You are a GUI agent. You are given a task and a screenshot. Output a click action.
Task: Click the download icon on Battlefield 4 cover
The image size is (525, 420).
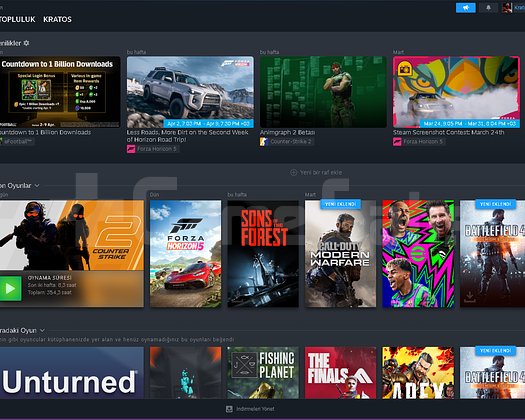point(469,297)
